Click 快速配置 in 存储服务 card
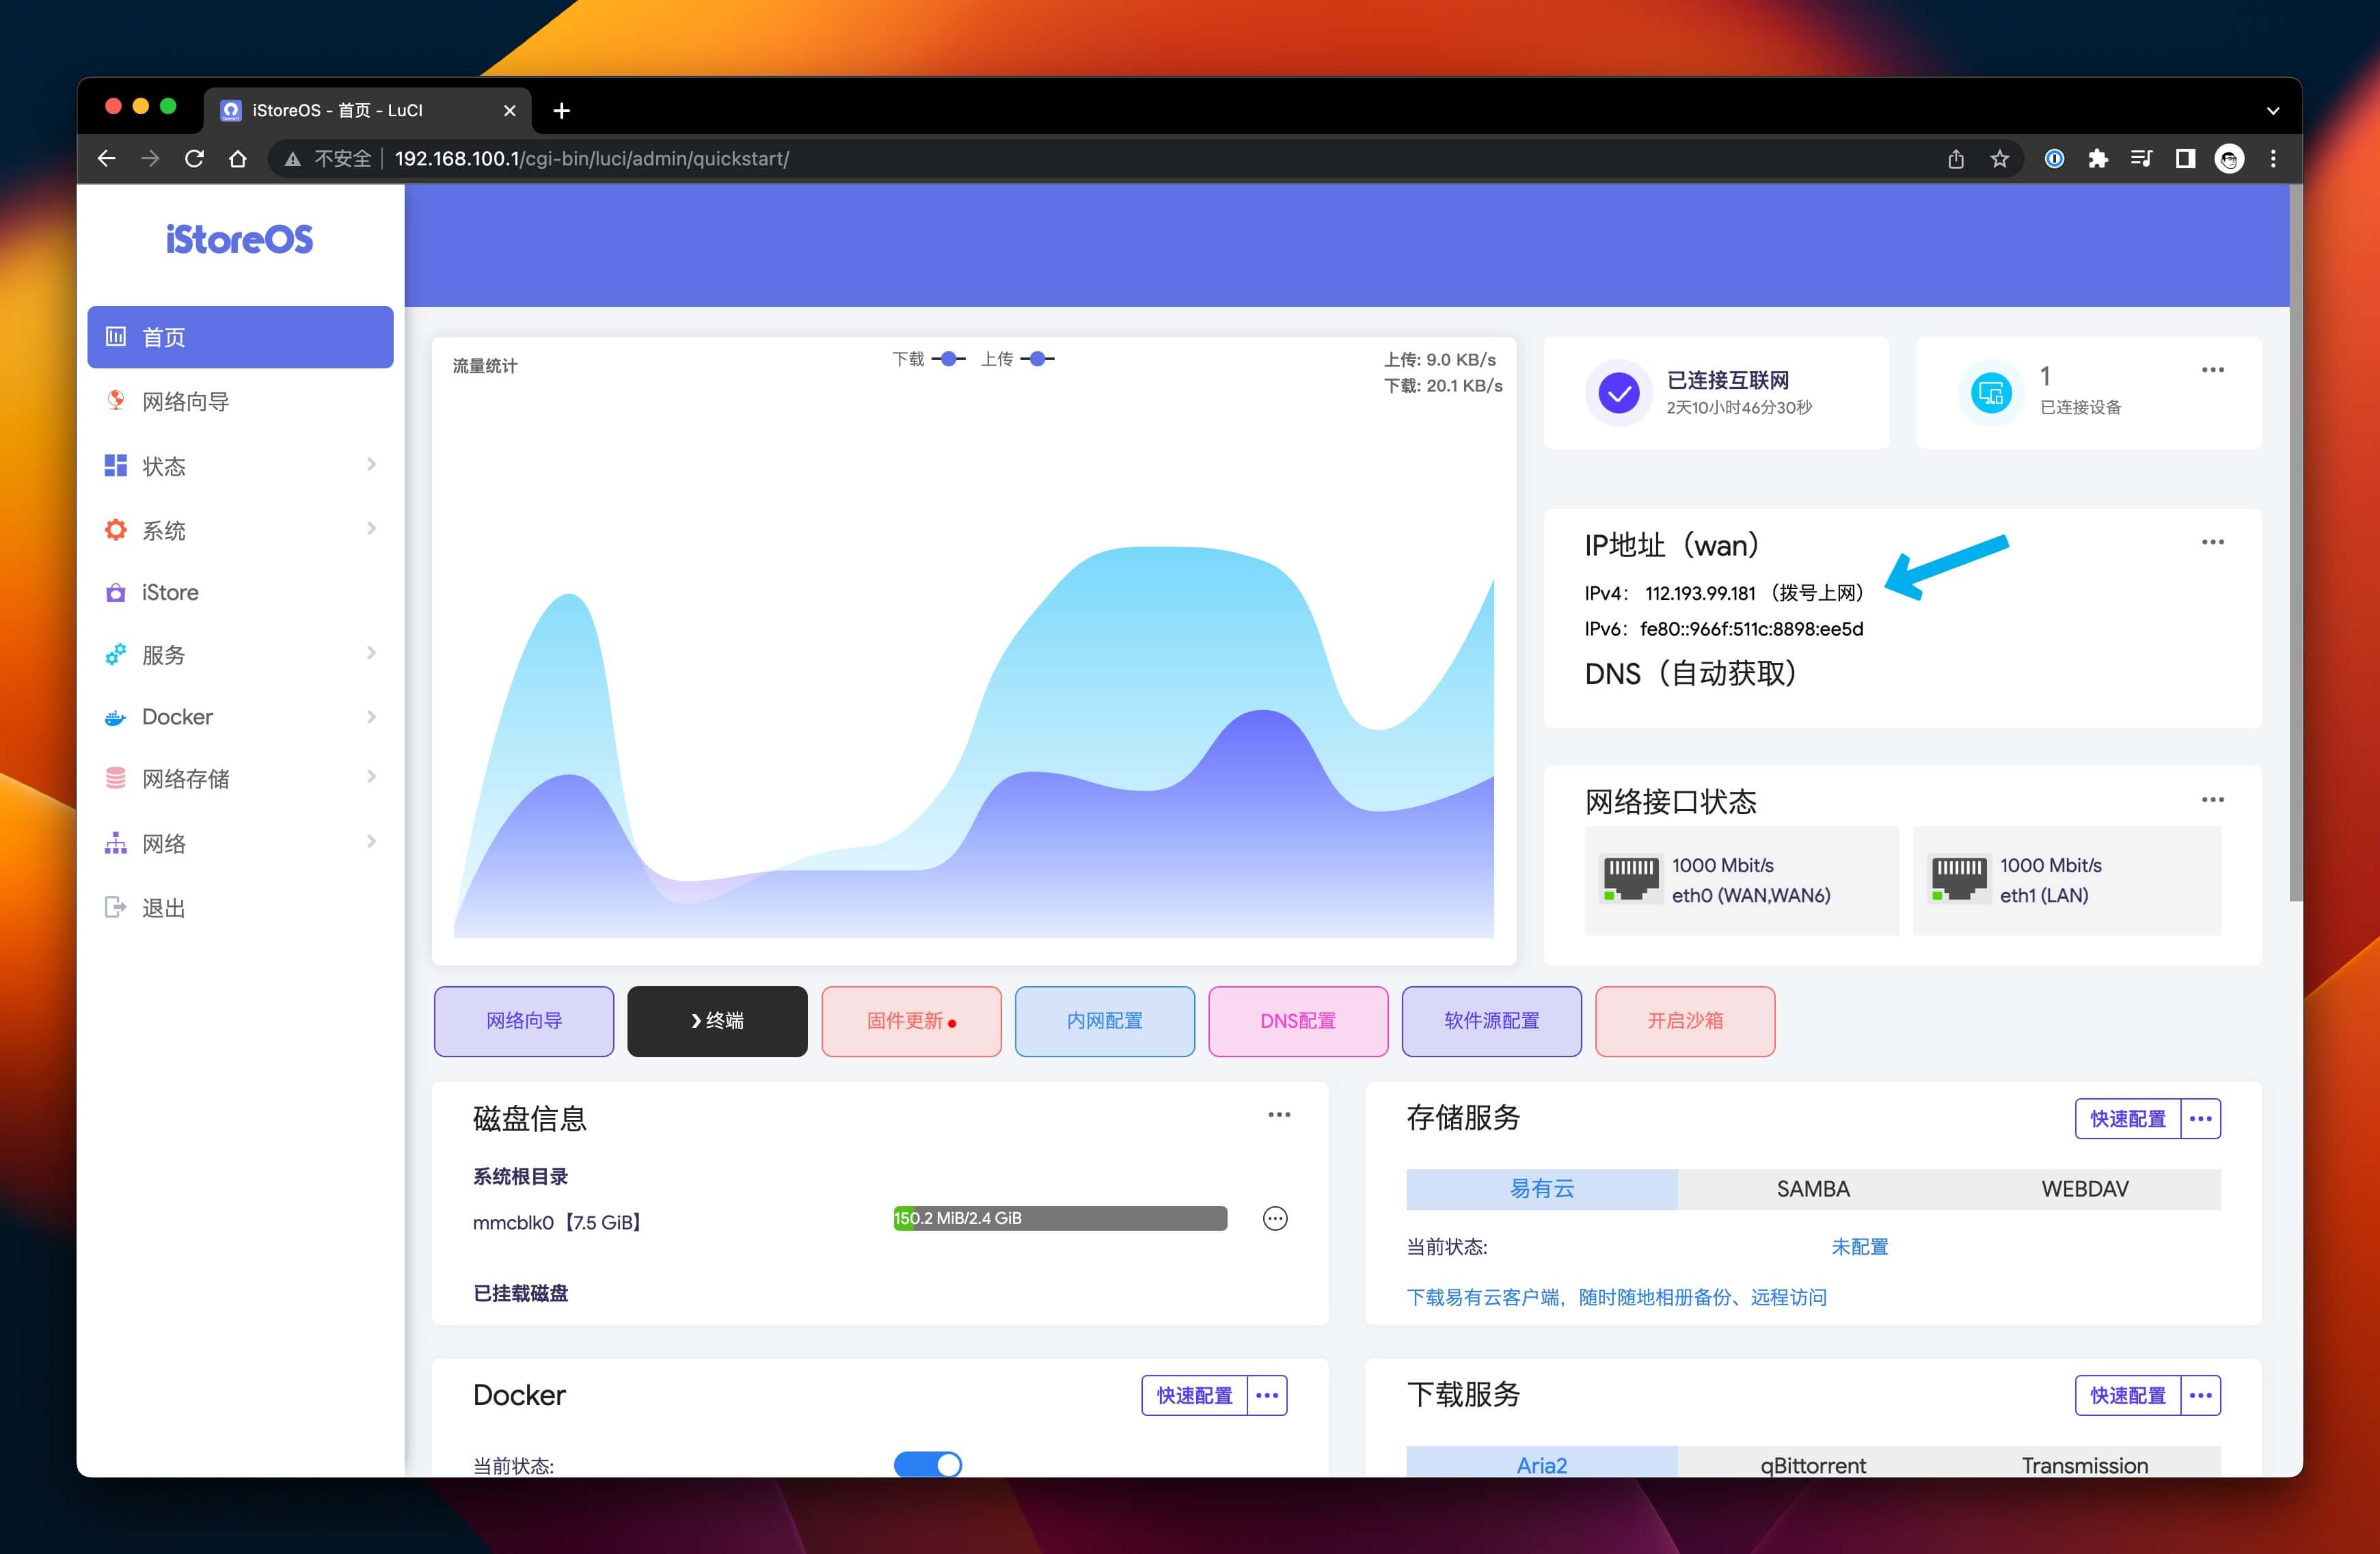This screenshot has height=1554, width=2380. point(2127,1118)
